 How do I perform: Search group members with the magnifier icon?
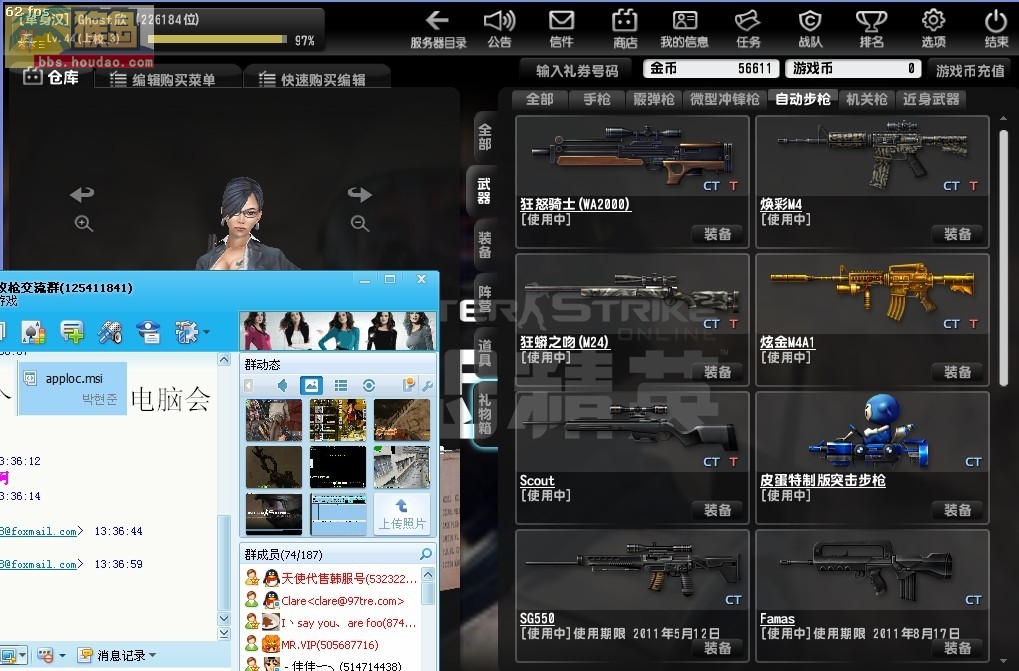click(426, 554)
